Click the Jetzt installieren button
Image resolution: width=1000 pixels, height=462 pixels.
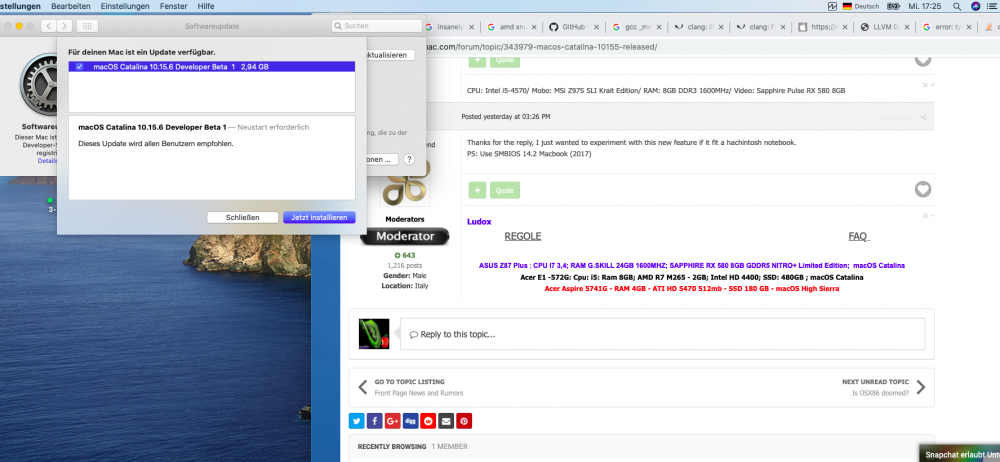coord(319,218)
